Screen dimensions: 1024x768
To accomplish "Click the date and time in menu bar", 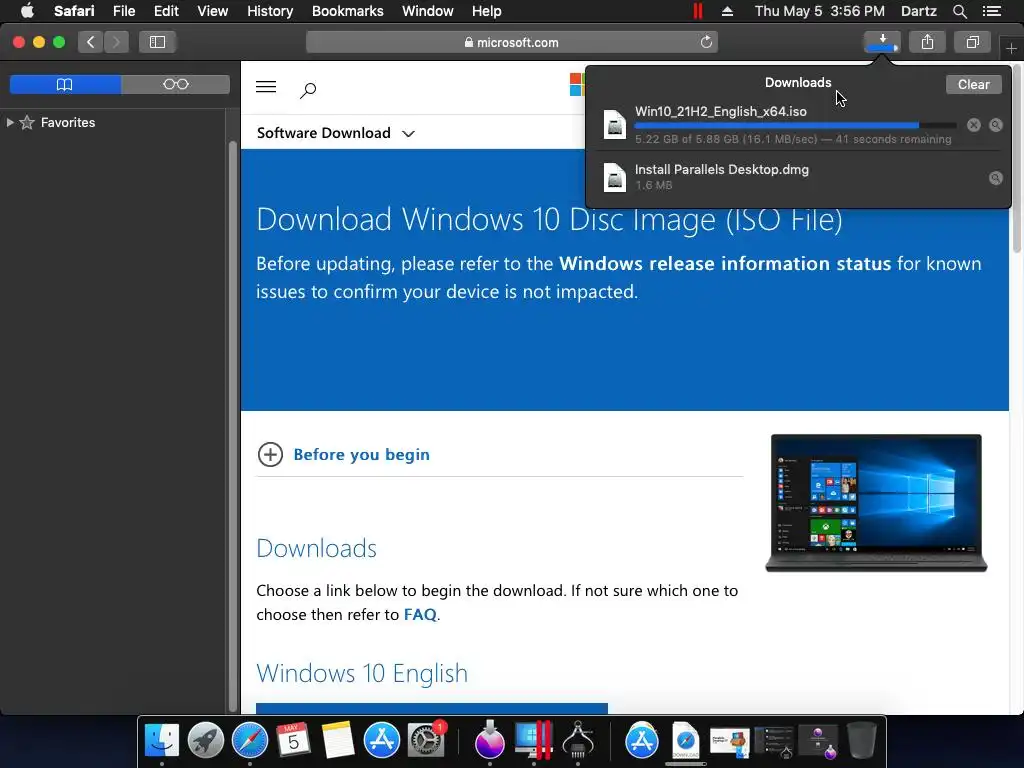I will coord(819,11).
